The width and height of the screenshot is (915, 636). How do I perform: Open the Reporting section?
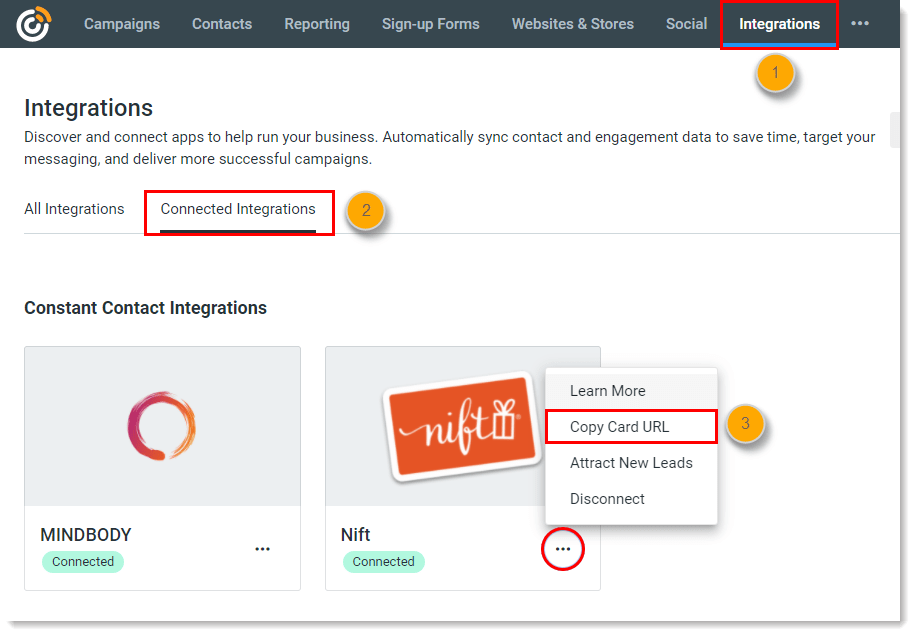[317, 24]
